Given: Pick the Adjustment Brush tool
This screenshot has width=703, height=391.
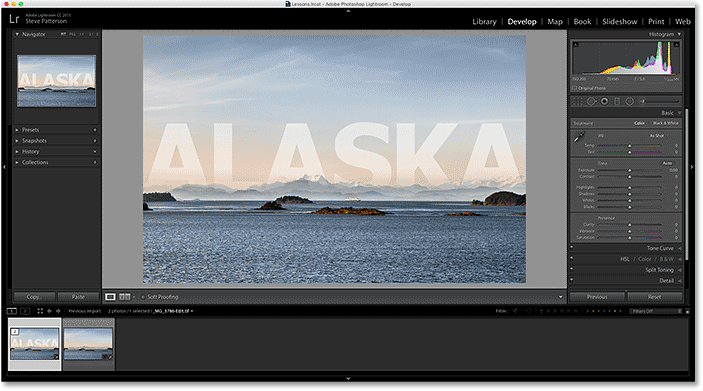Looking at the screenshot, I should (x=659, y=101).
